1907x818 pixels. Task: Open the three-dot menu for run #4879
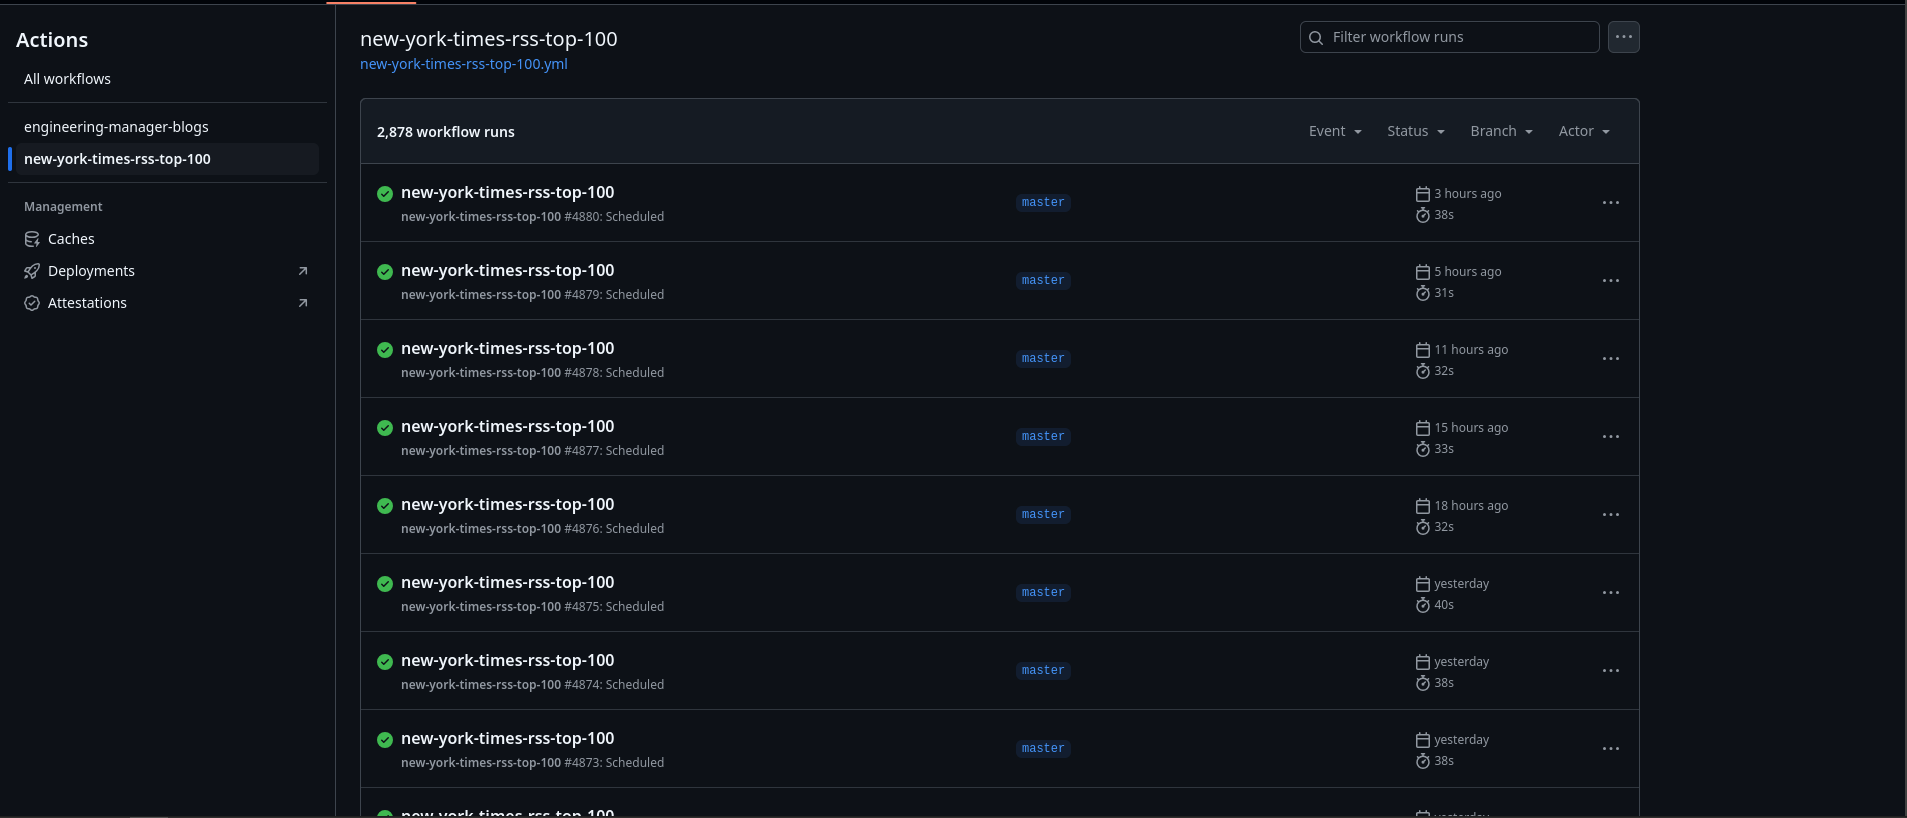click(1610, 281)
